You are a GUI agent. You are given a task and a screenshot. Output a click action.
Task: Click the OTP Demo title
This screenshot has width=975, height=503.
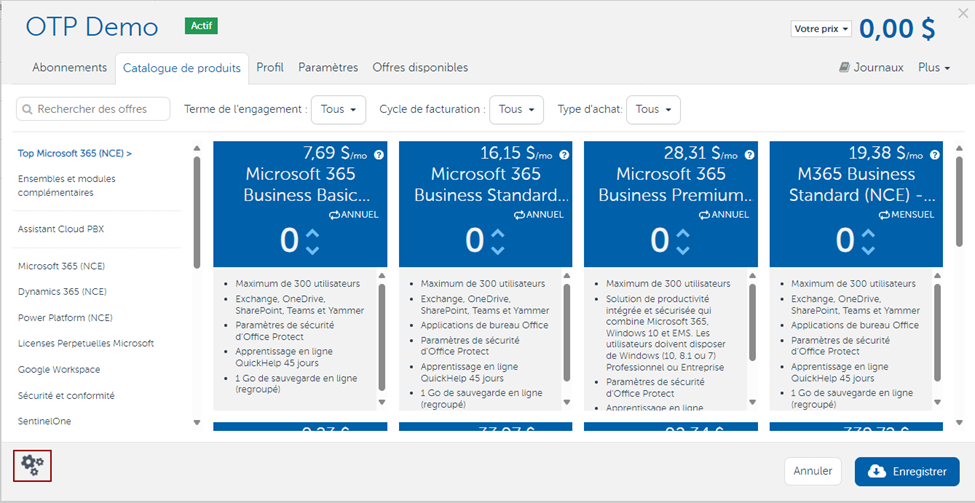pyautogui.click(x=92, y=27)
